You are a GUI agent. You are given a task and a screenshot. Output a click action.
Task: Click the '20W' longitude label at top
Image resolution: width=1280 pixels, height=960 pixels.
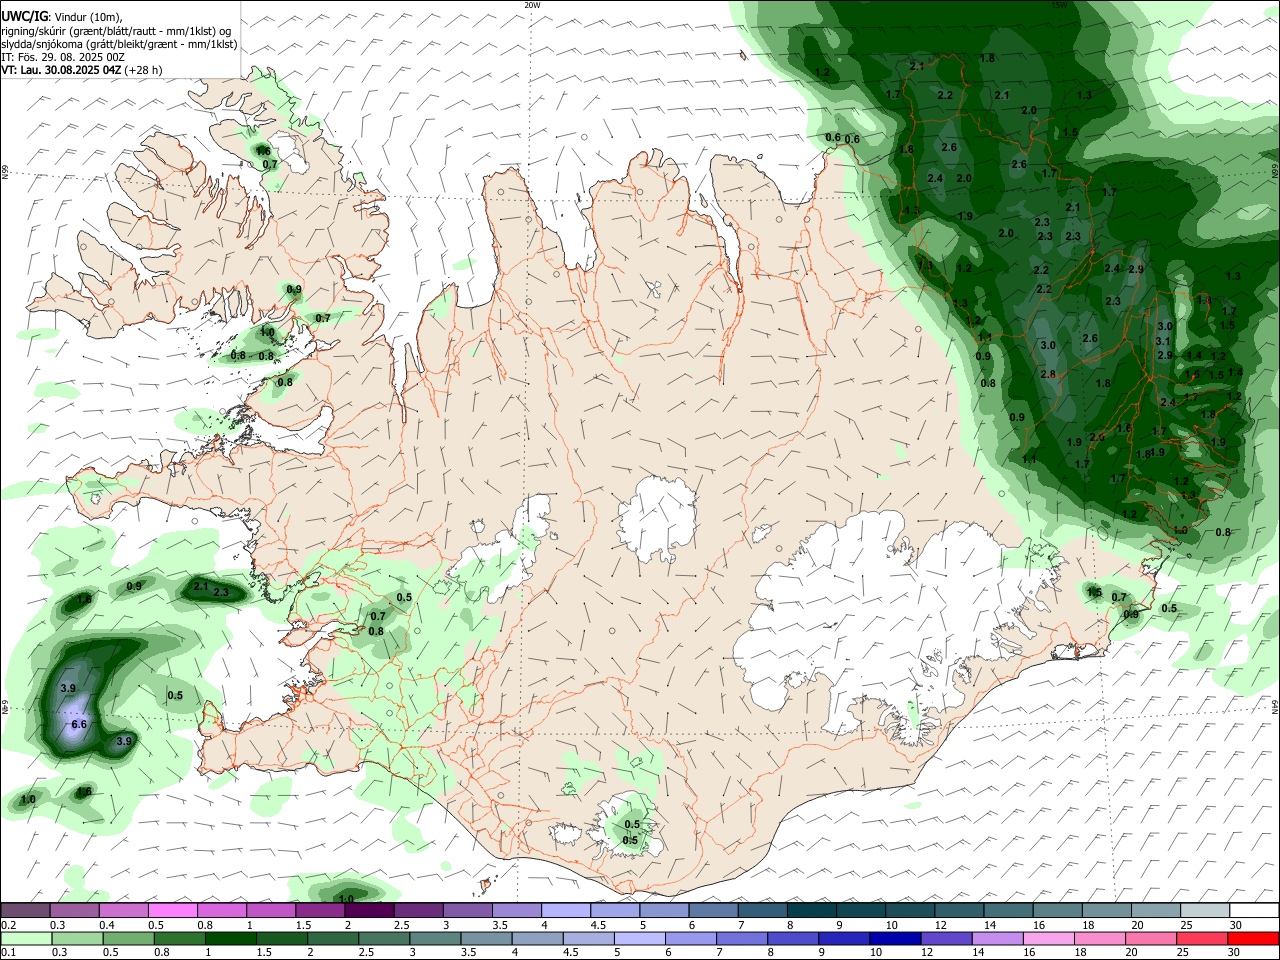pos(532,5)
